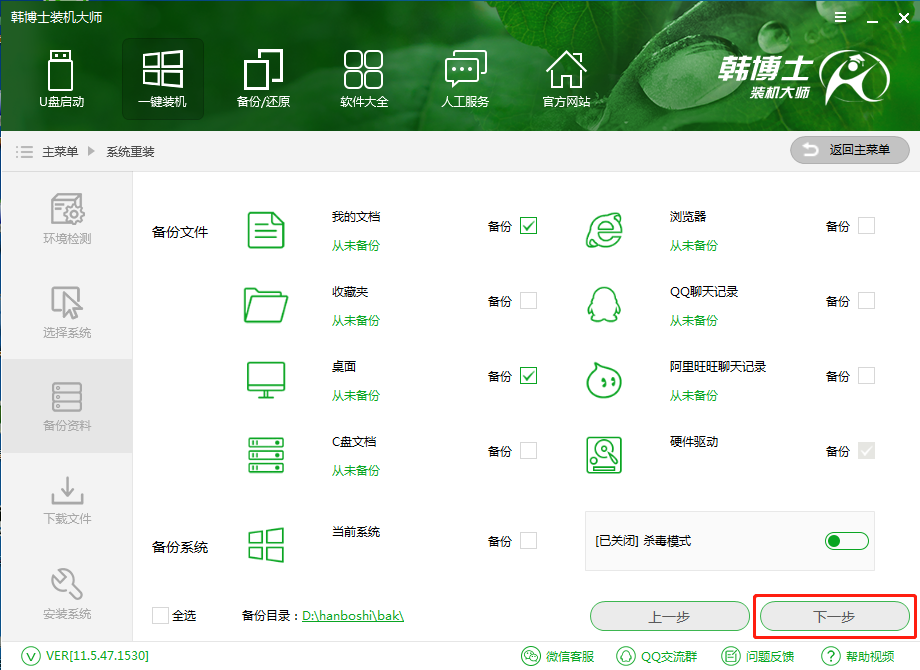Play the 帮助视频 tutorial

(857, 656)
